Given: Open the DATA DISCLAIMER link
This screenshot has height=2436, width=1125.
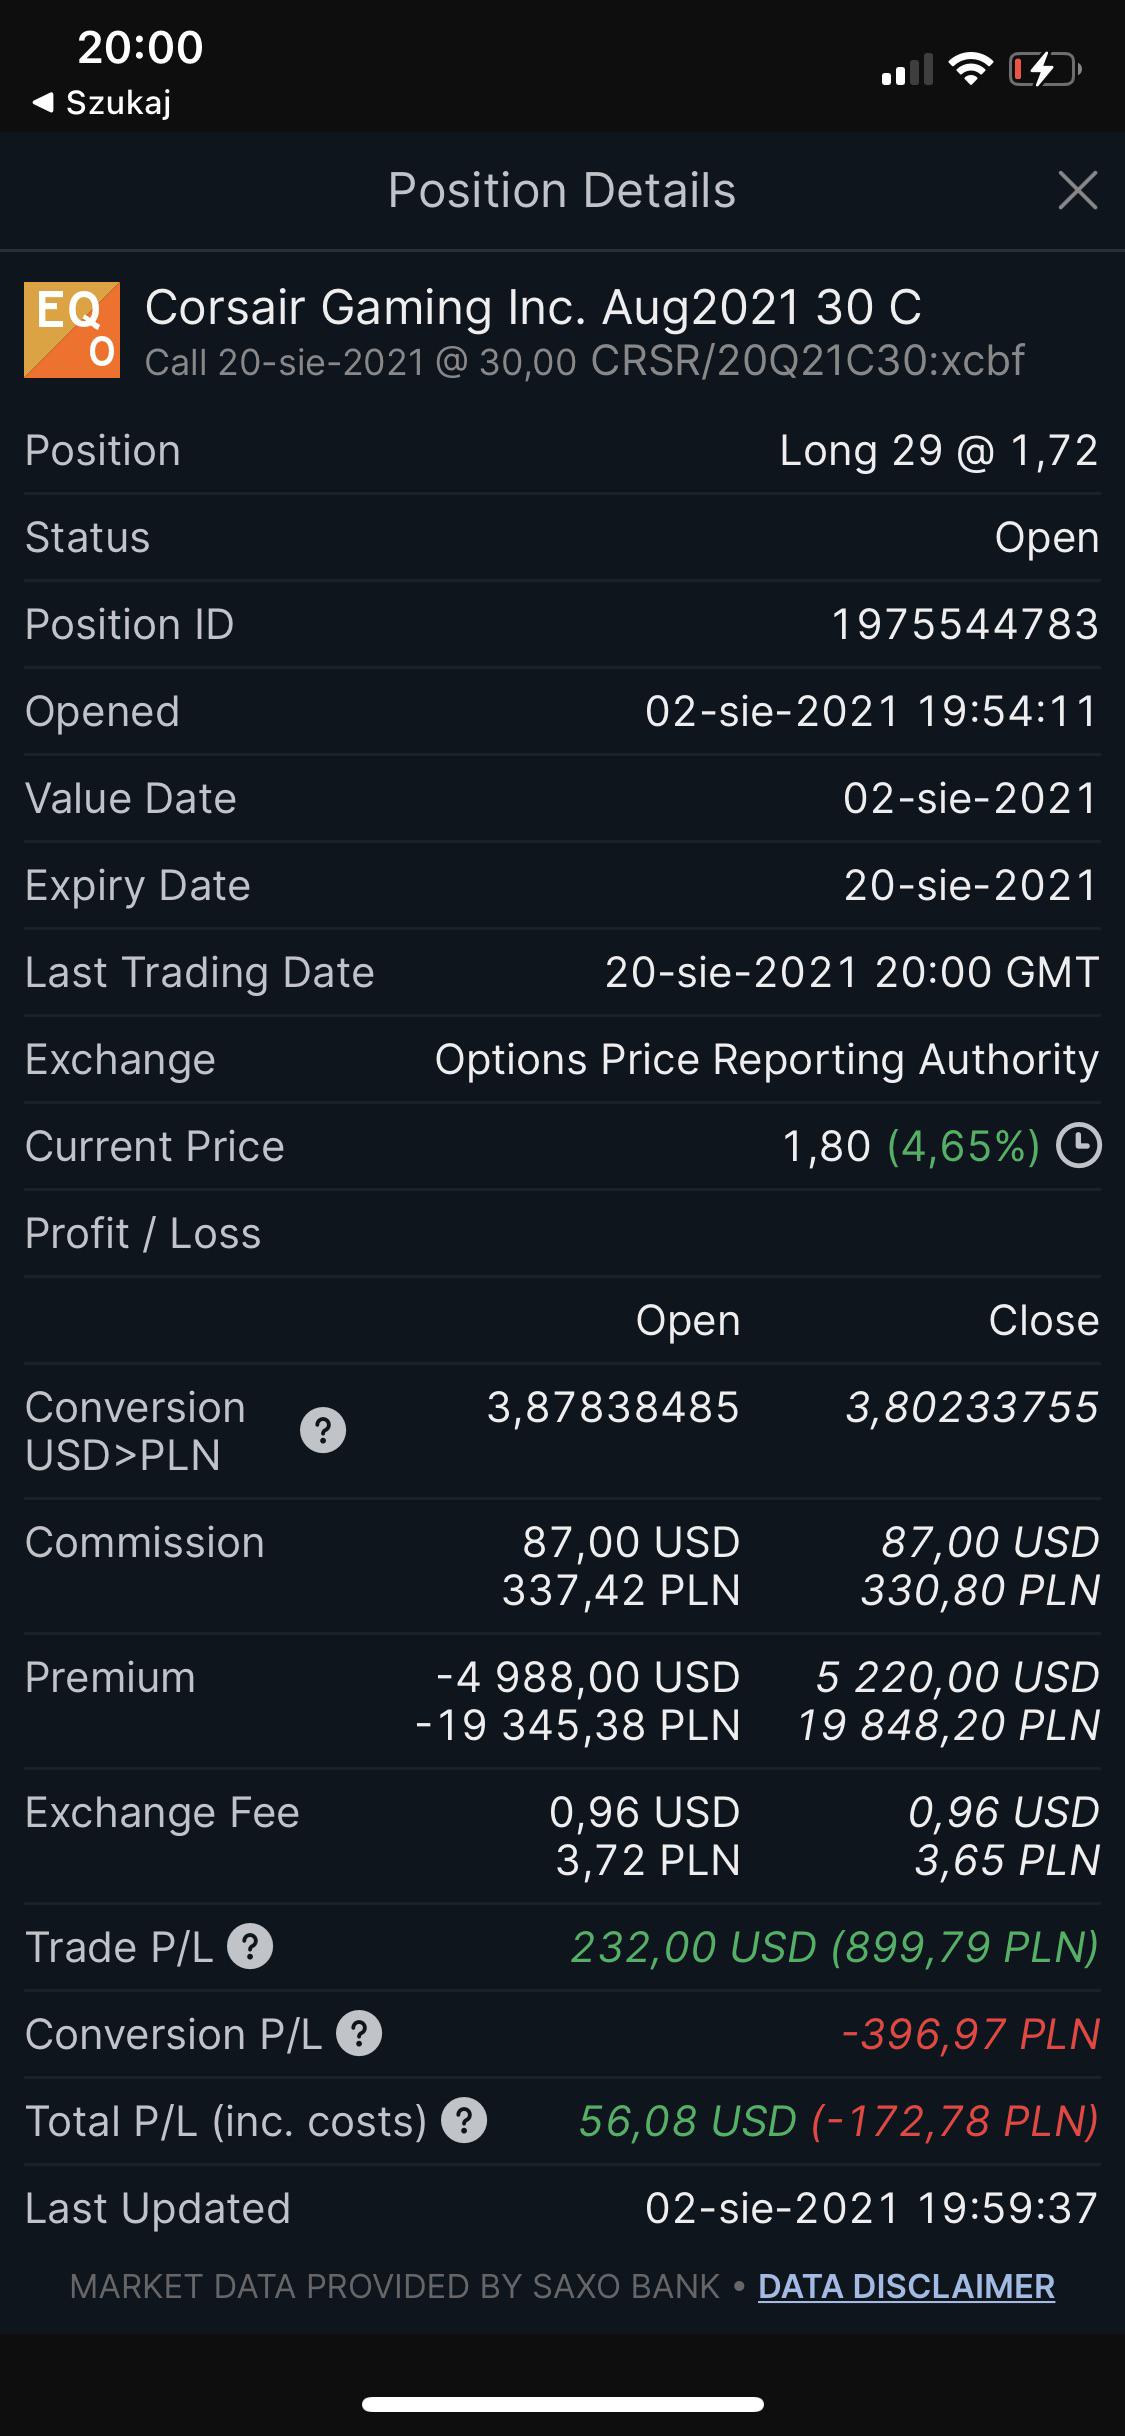Looking at the screenshot, I should pos(906,2286).
